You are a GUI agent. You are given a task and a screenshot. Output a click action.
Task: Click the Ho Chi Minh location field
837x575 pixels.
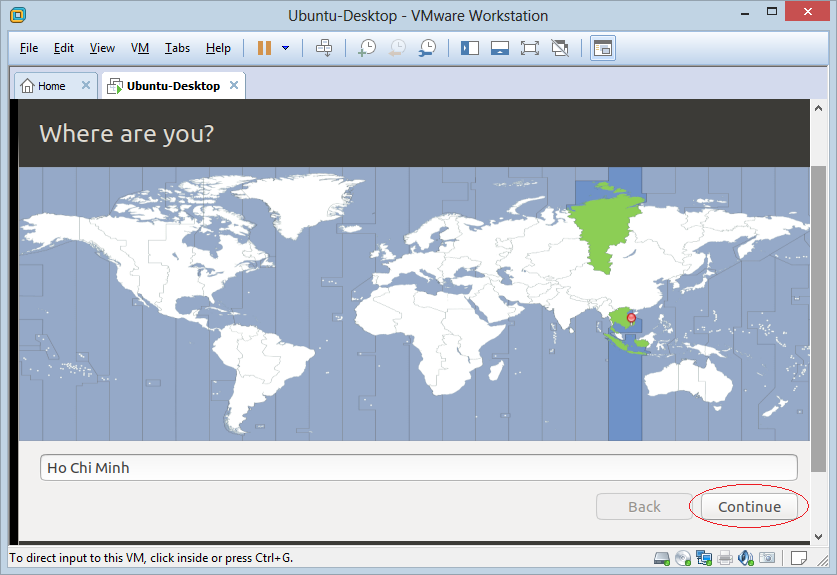419,468
